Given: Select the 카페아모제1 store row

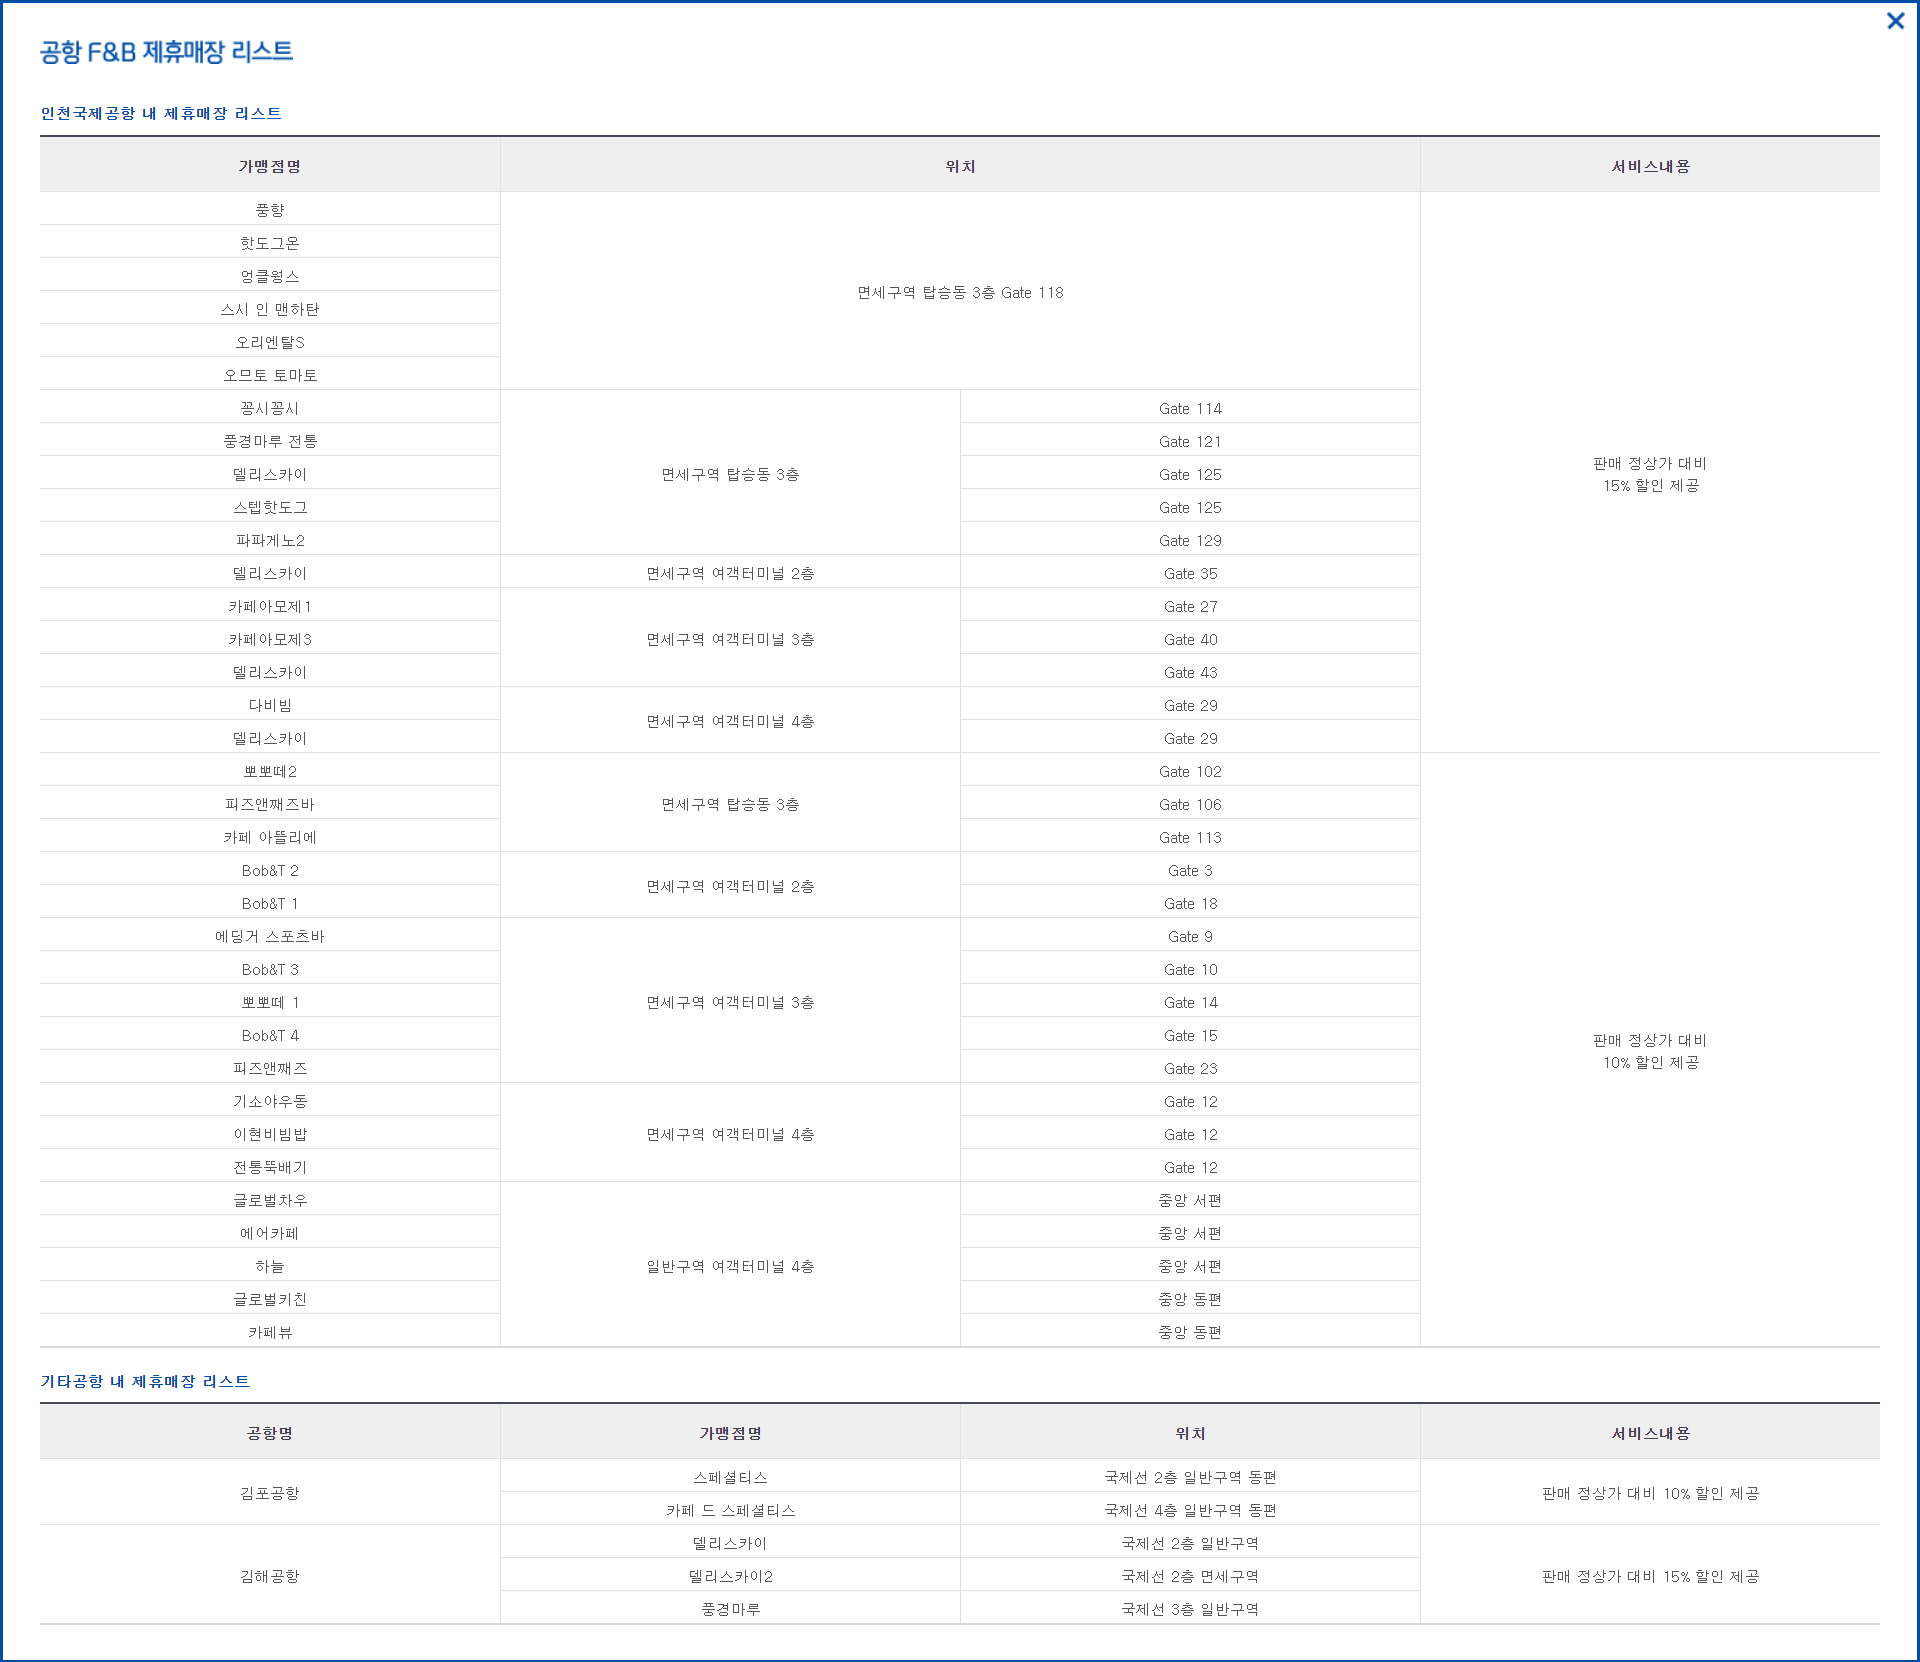Looking at the screenshot, I should tap(269, 606).
